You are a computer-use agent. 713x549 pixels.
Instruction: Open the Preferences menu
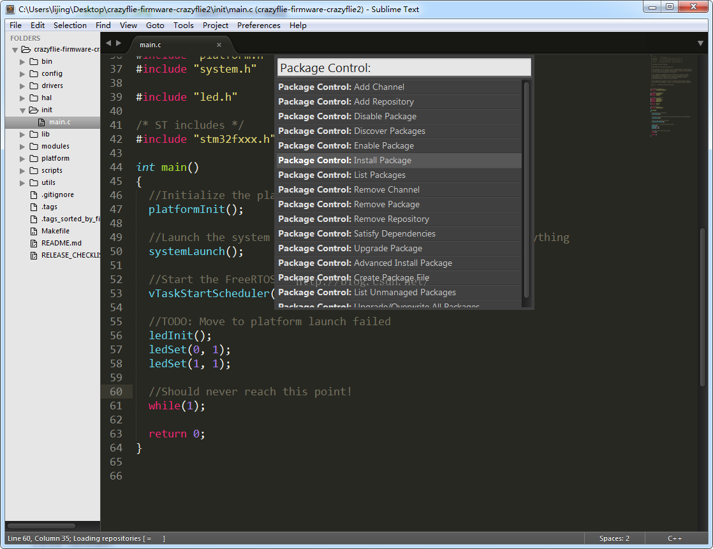click(259, 25)
